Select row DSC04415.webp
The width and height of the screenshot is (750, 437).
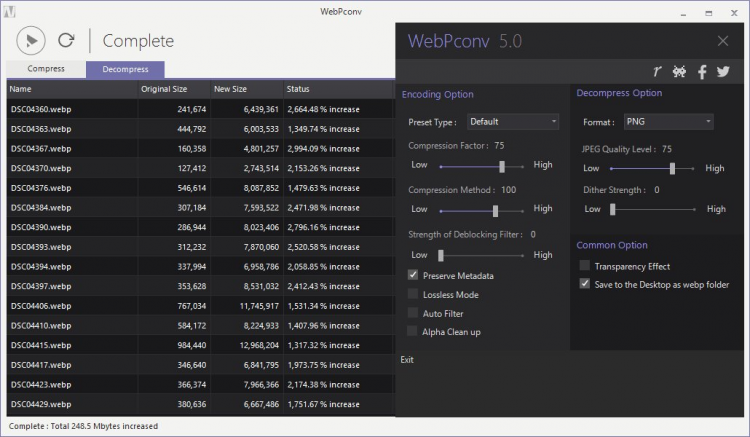201,345
